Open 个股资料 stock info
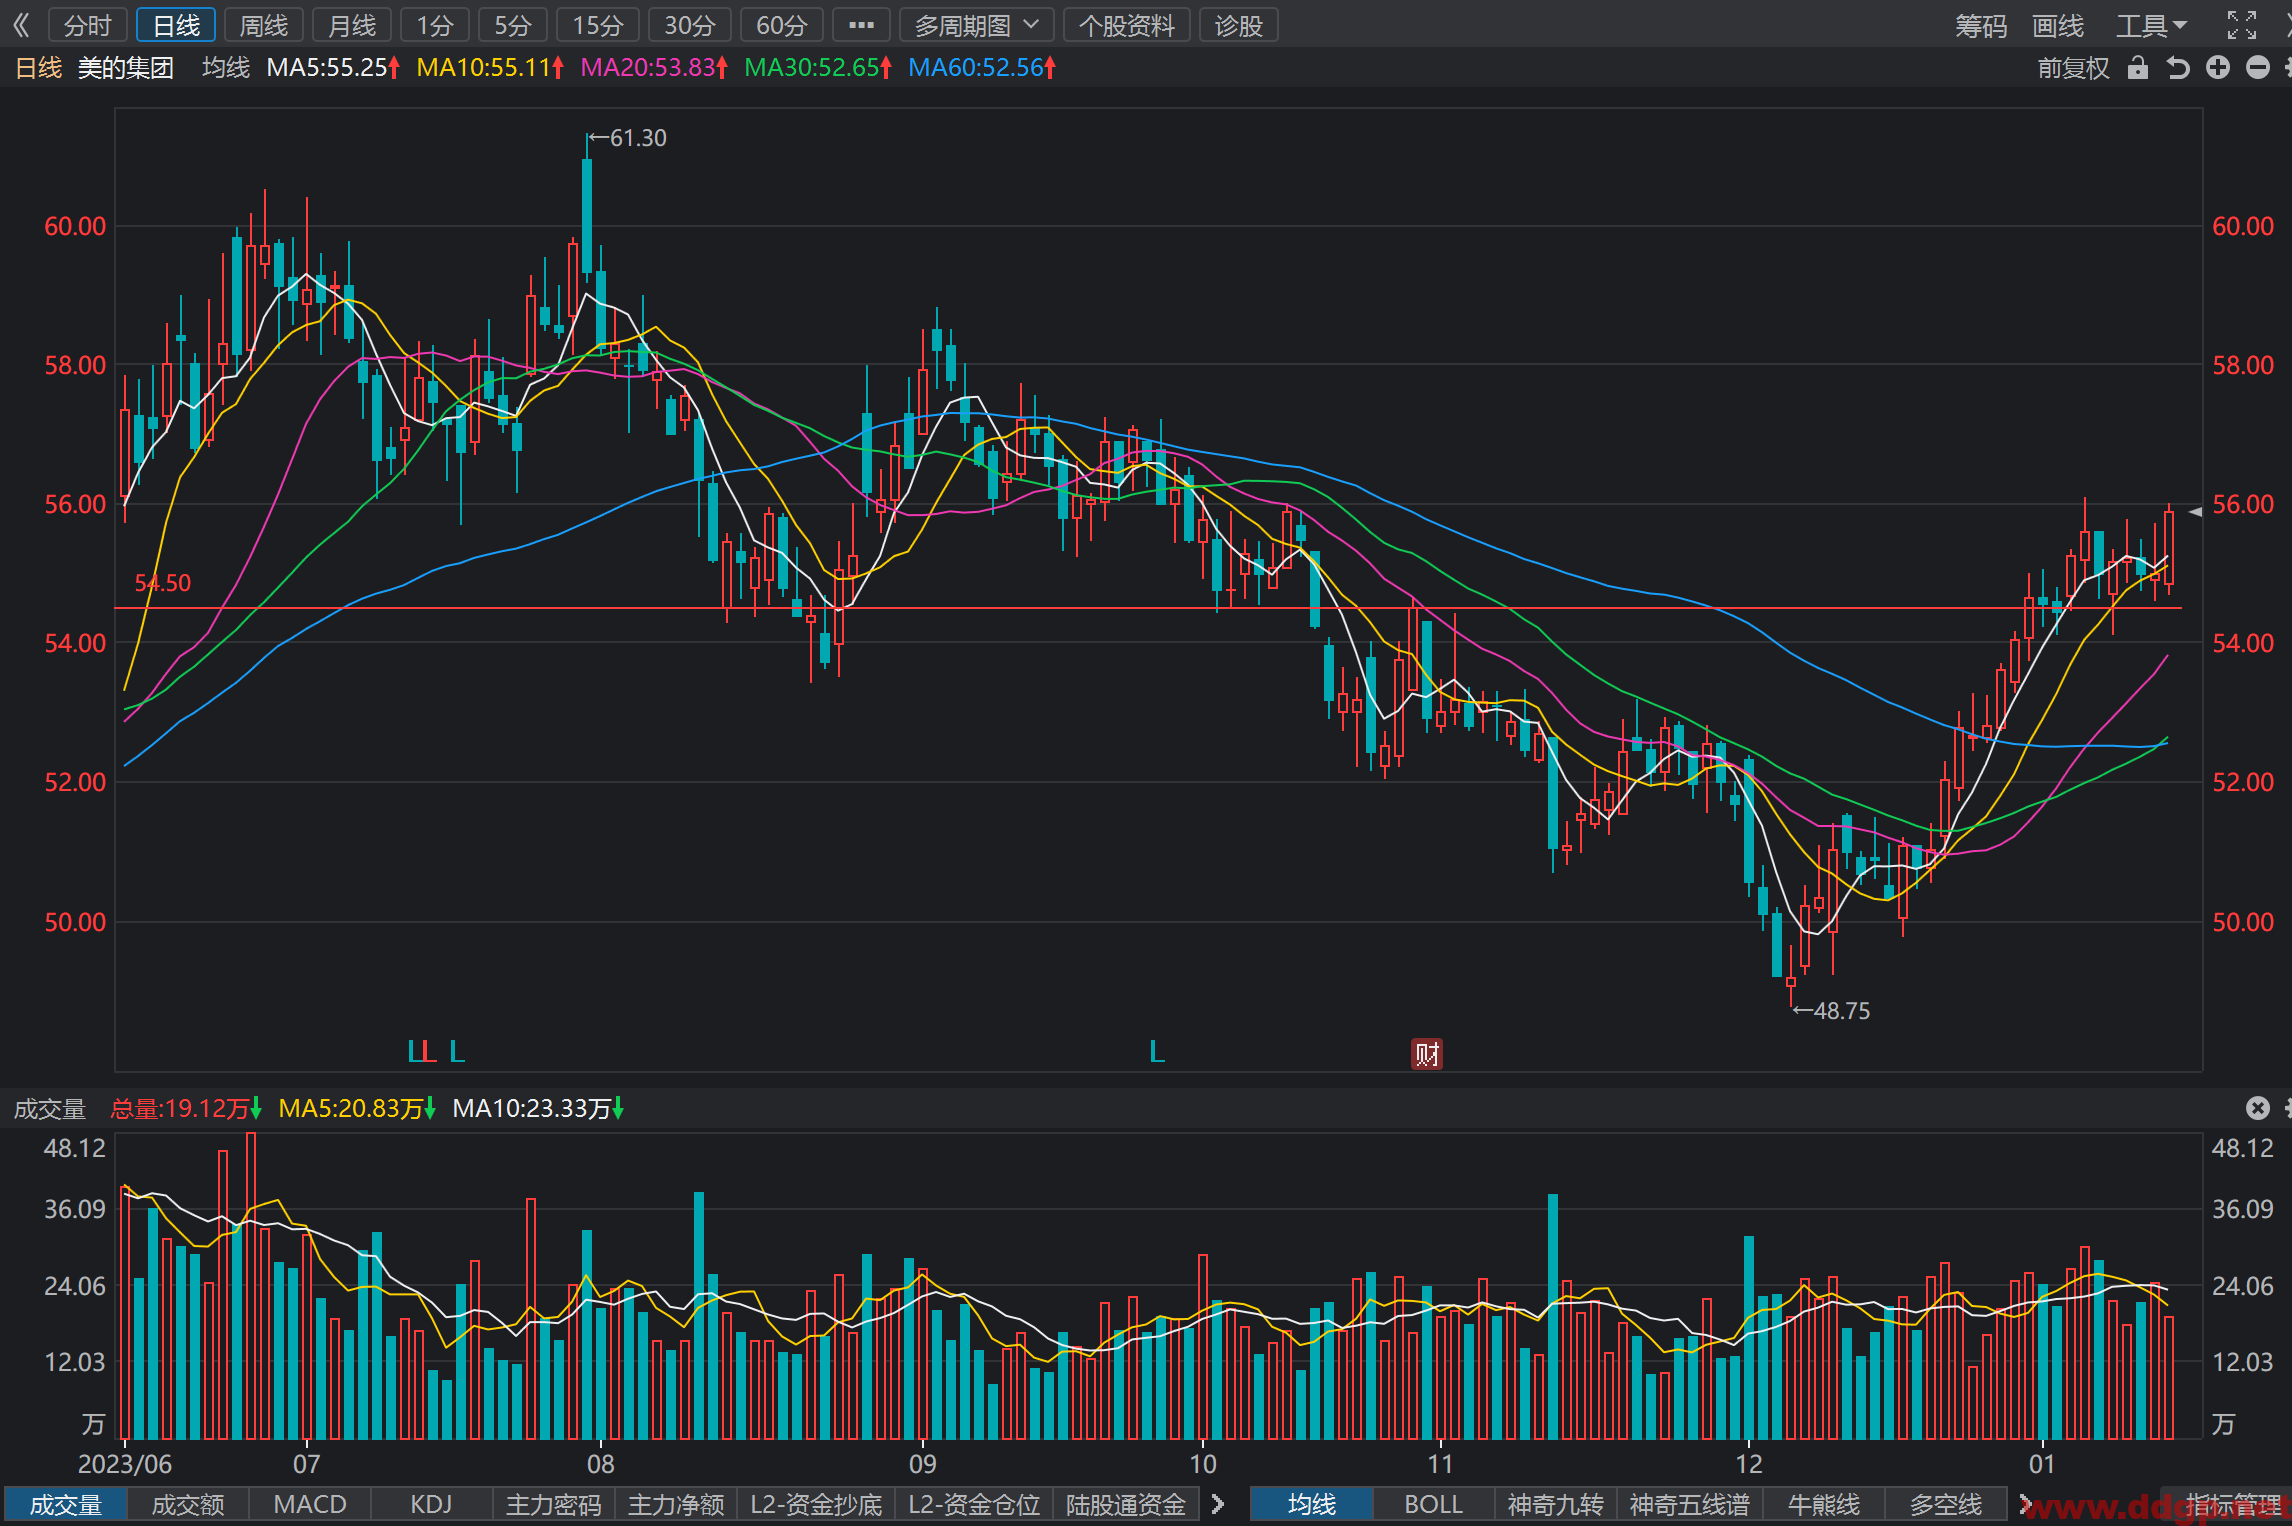The width and height of the screenshot is (2292, 1526). pyautogui.click(x=1126, y=25)
